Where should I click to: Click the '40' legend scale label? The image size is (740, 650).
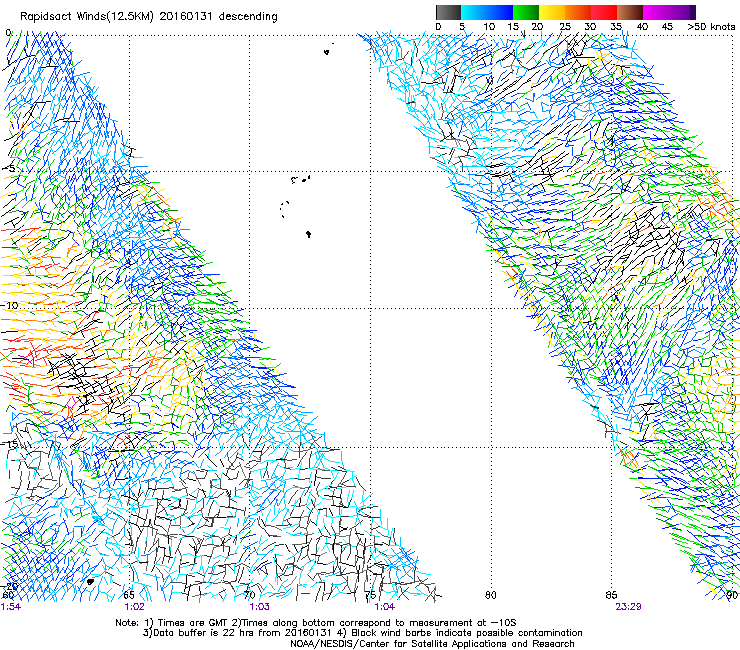click(x=642, y=27)
